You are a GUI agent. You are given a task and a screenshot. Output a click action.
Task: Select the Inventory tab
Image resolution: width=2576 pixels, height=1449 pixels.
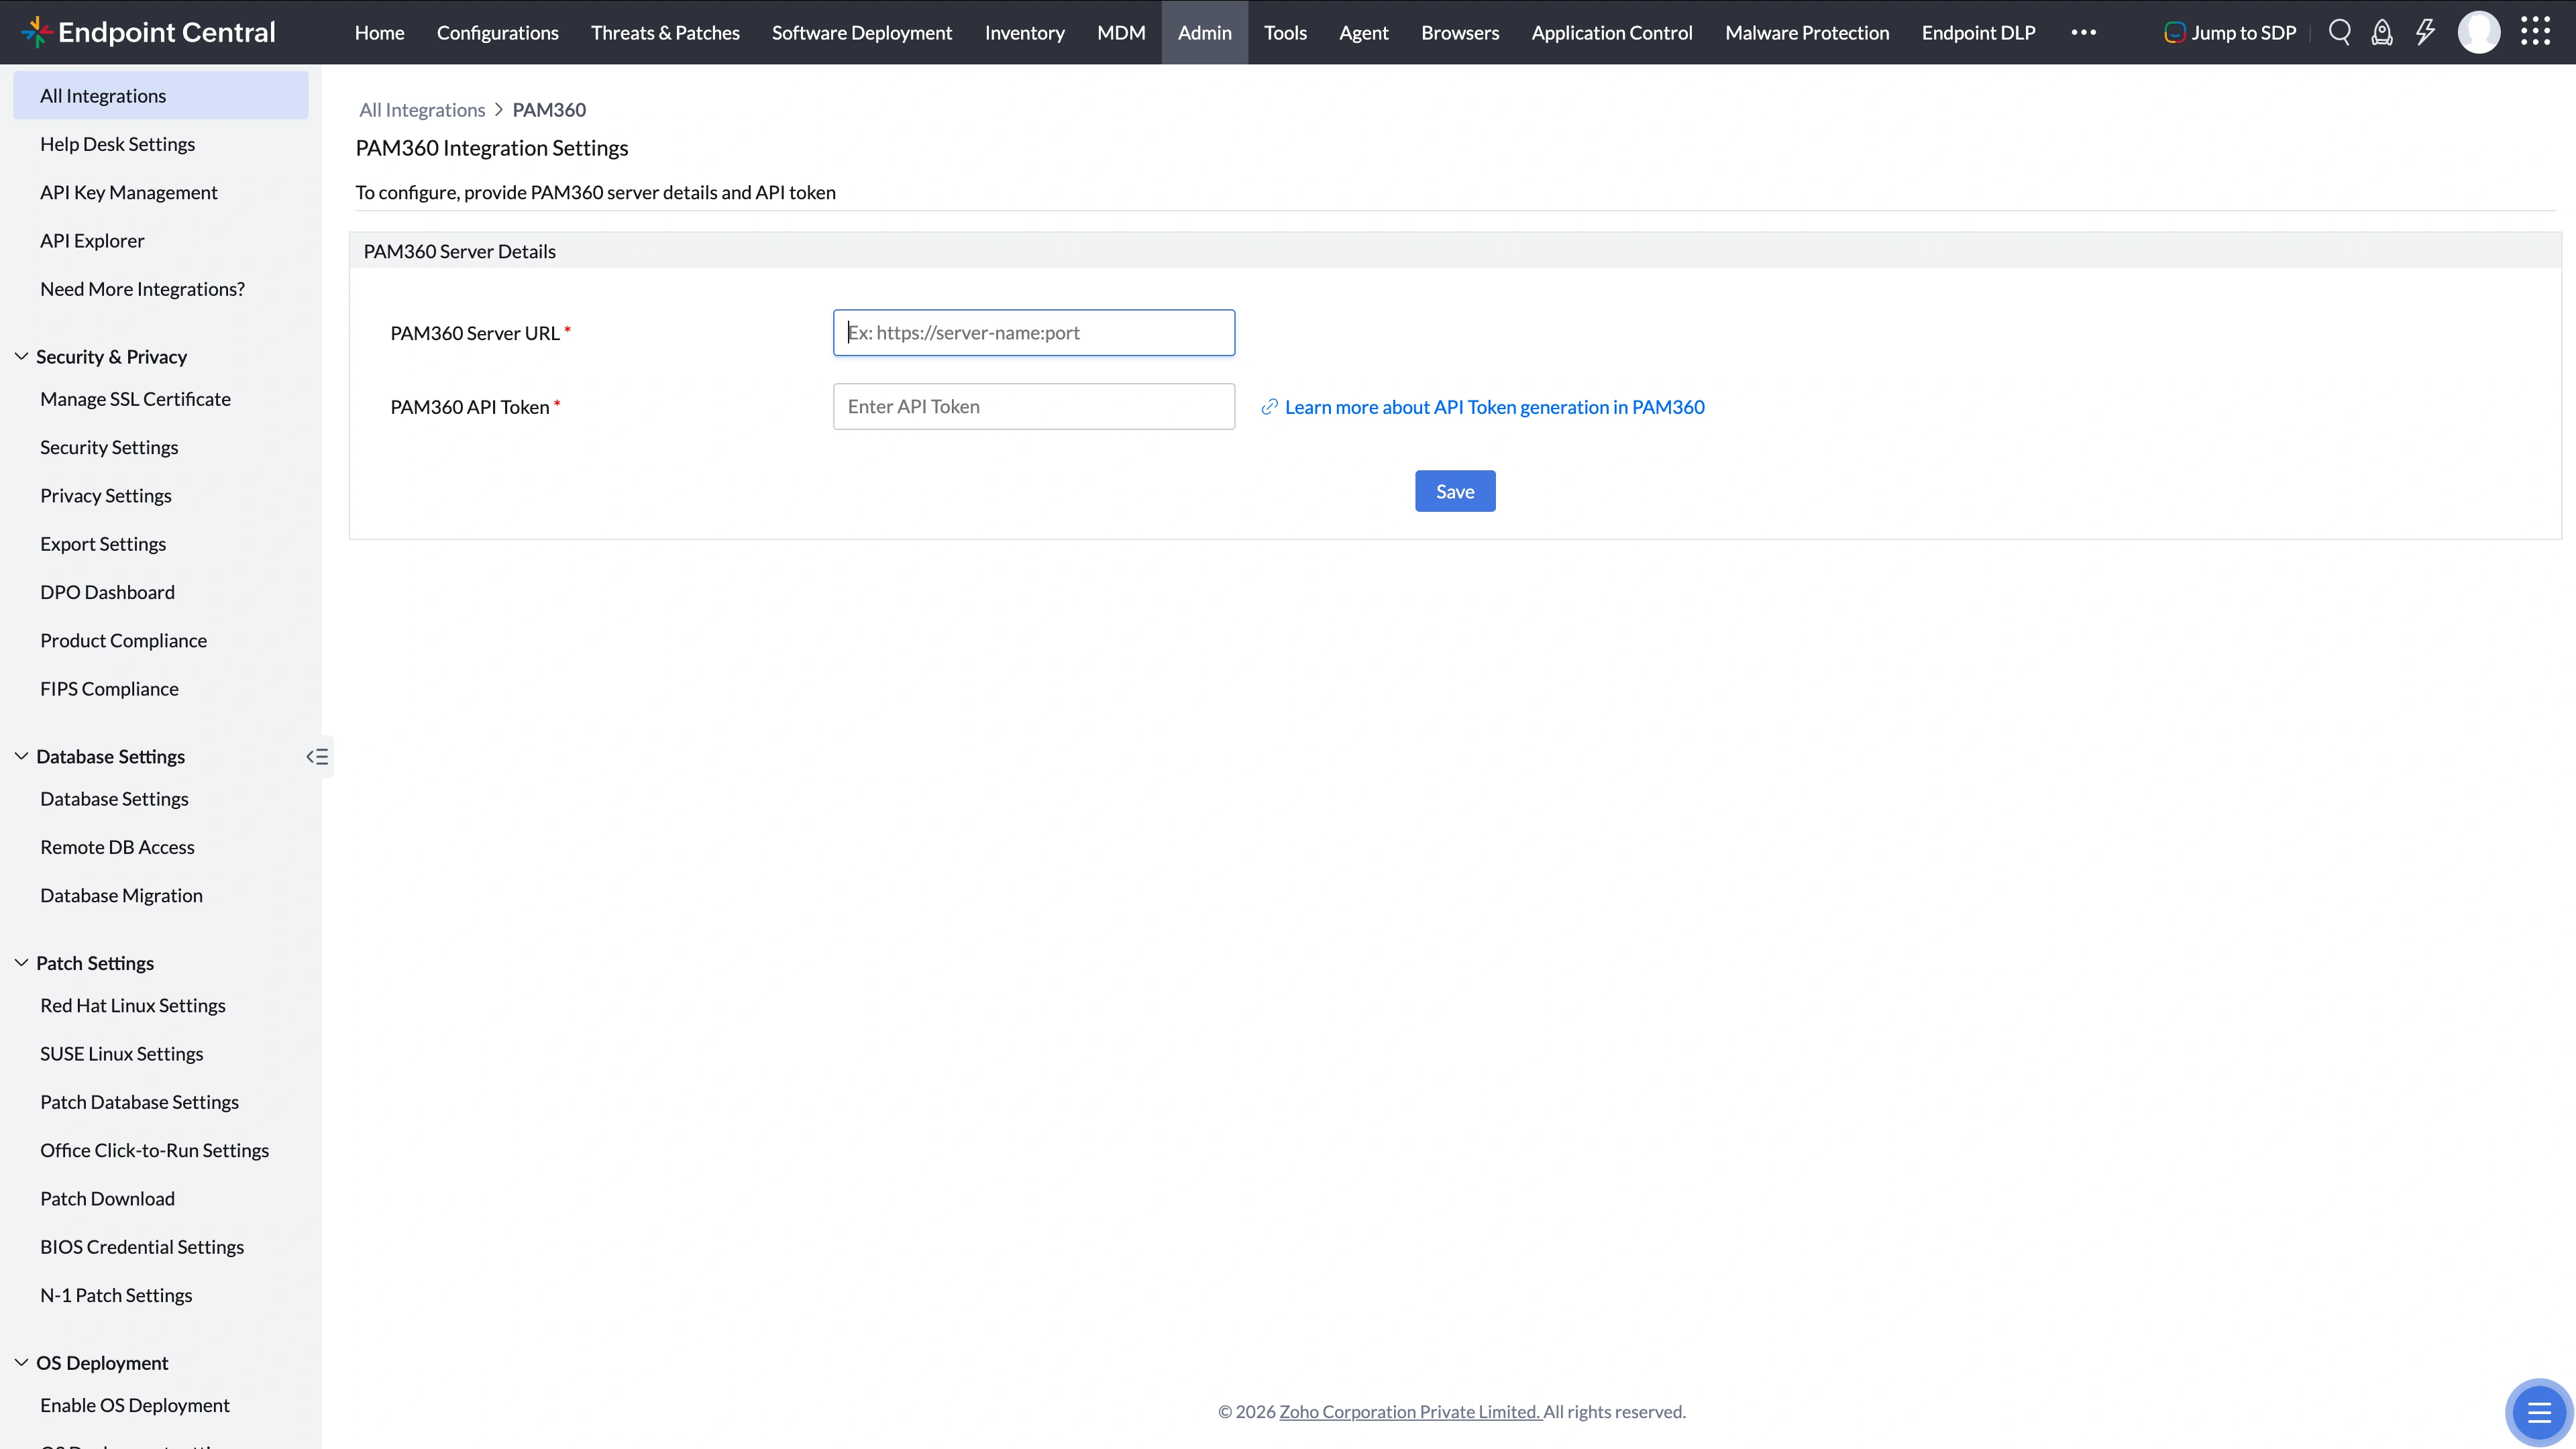pos(1024,32)
